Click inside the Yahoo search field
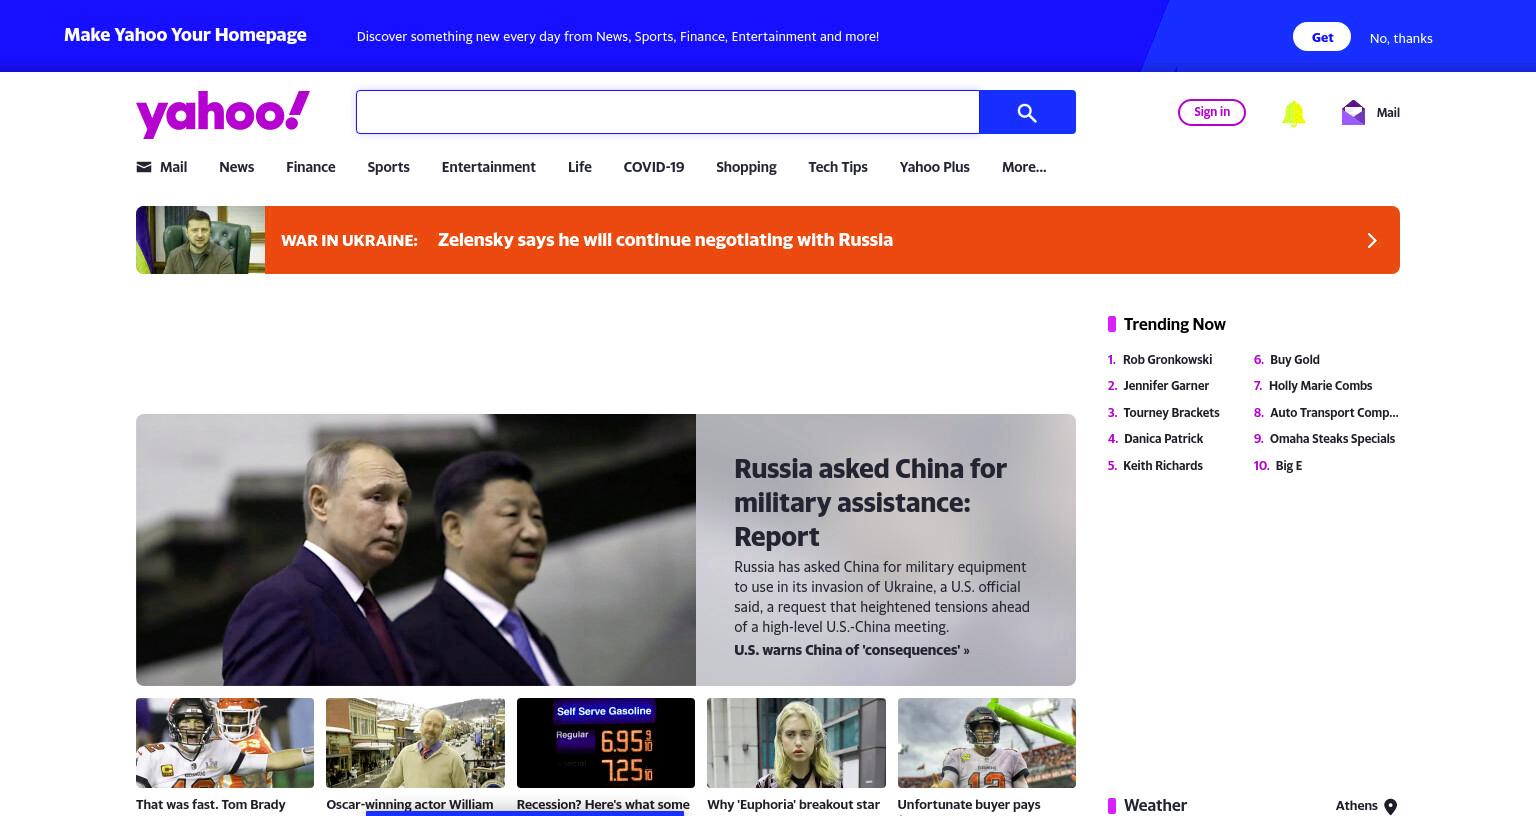This screenshot has width=1536, height=816. tap(667, 112)
